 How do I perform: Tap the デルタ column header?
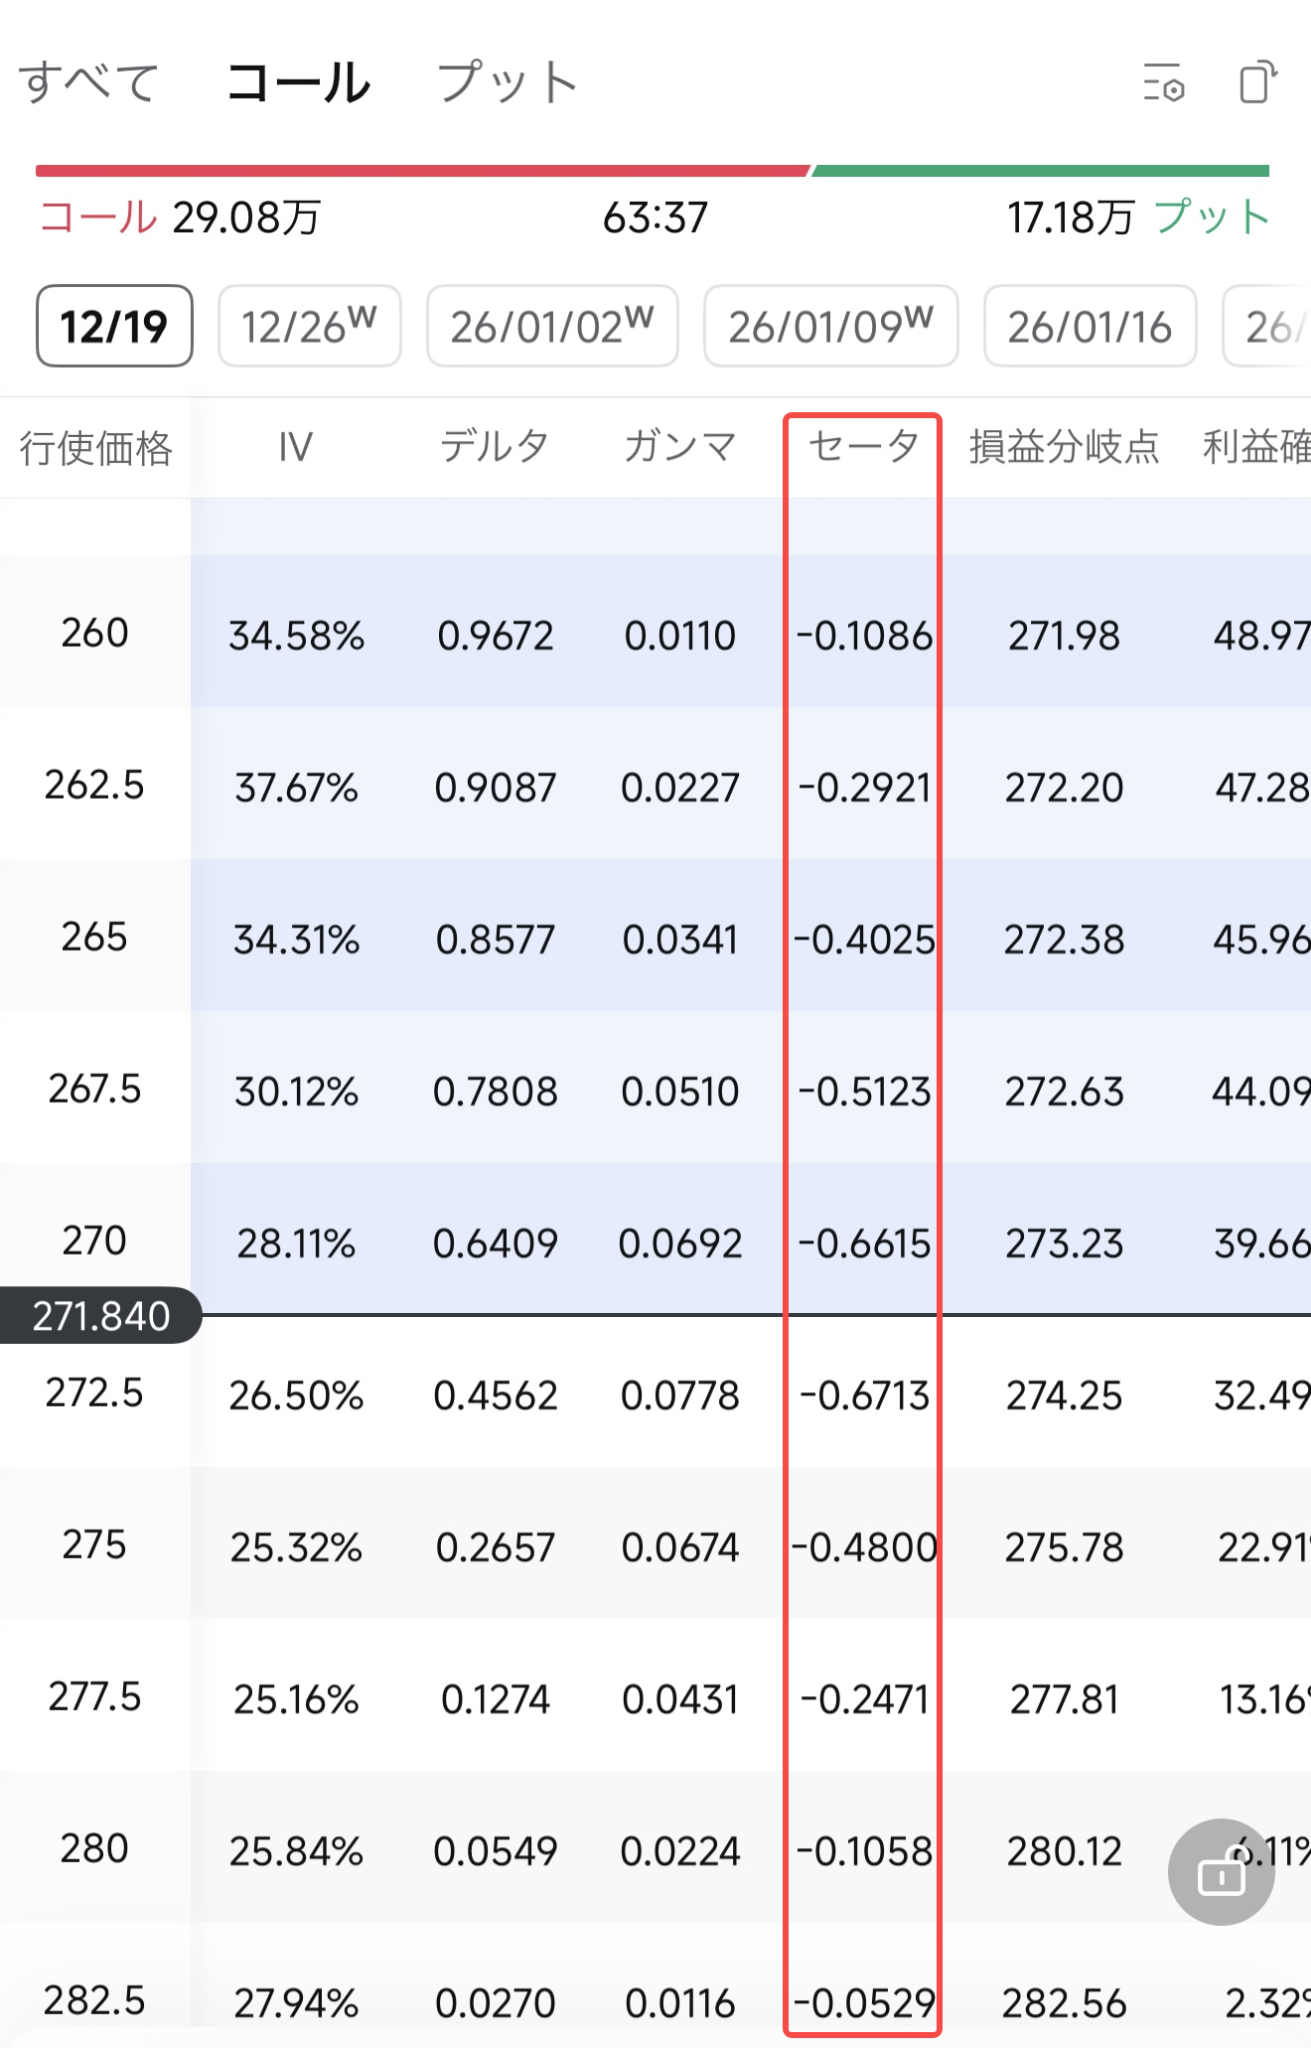(x=495, y=446)
